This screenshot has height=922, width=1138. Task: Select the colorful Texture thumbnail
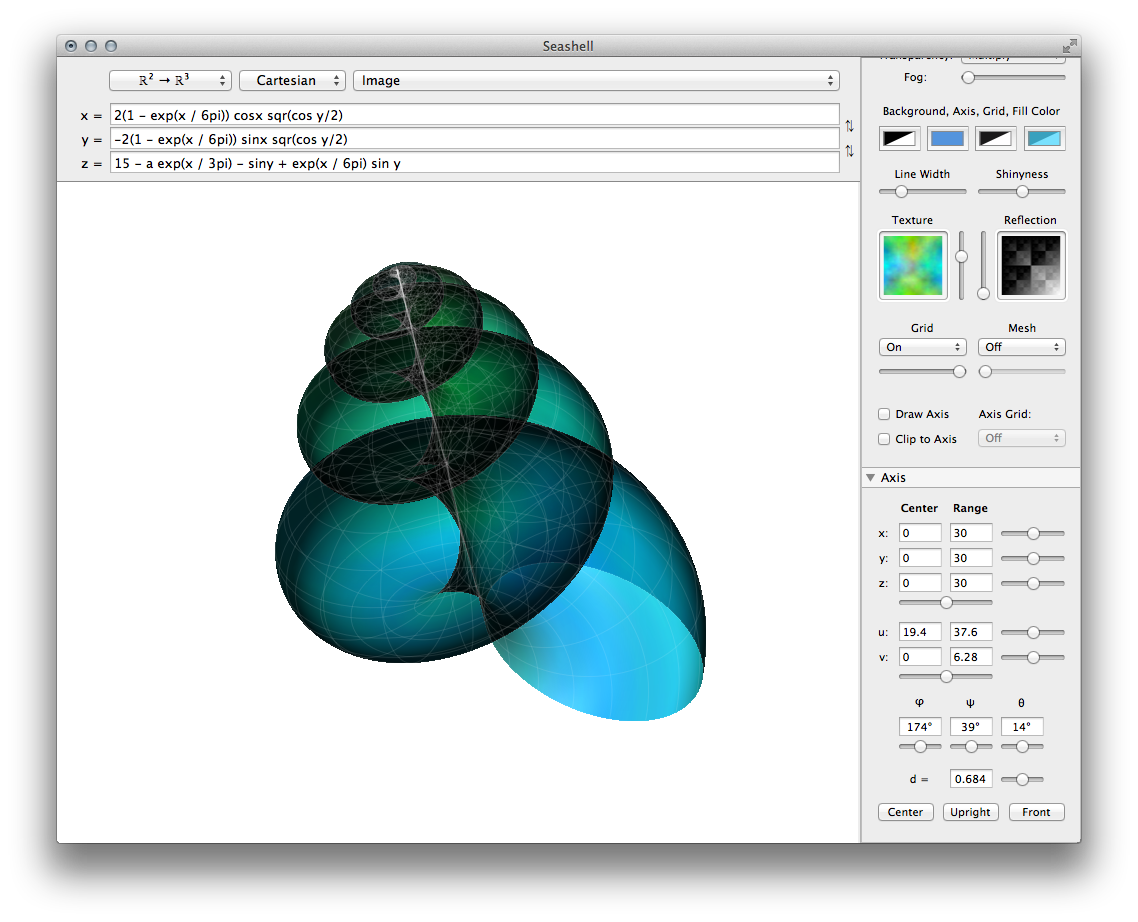pos(912,265)
